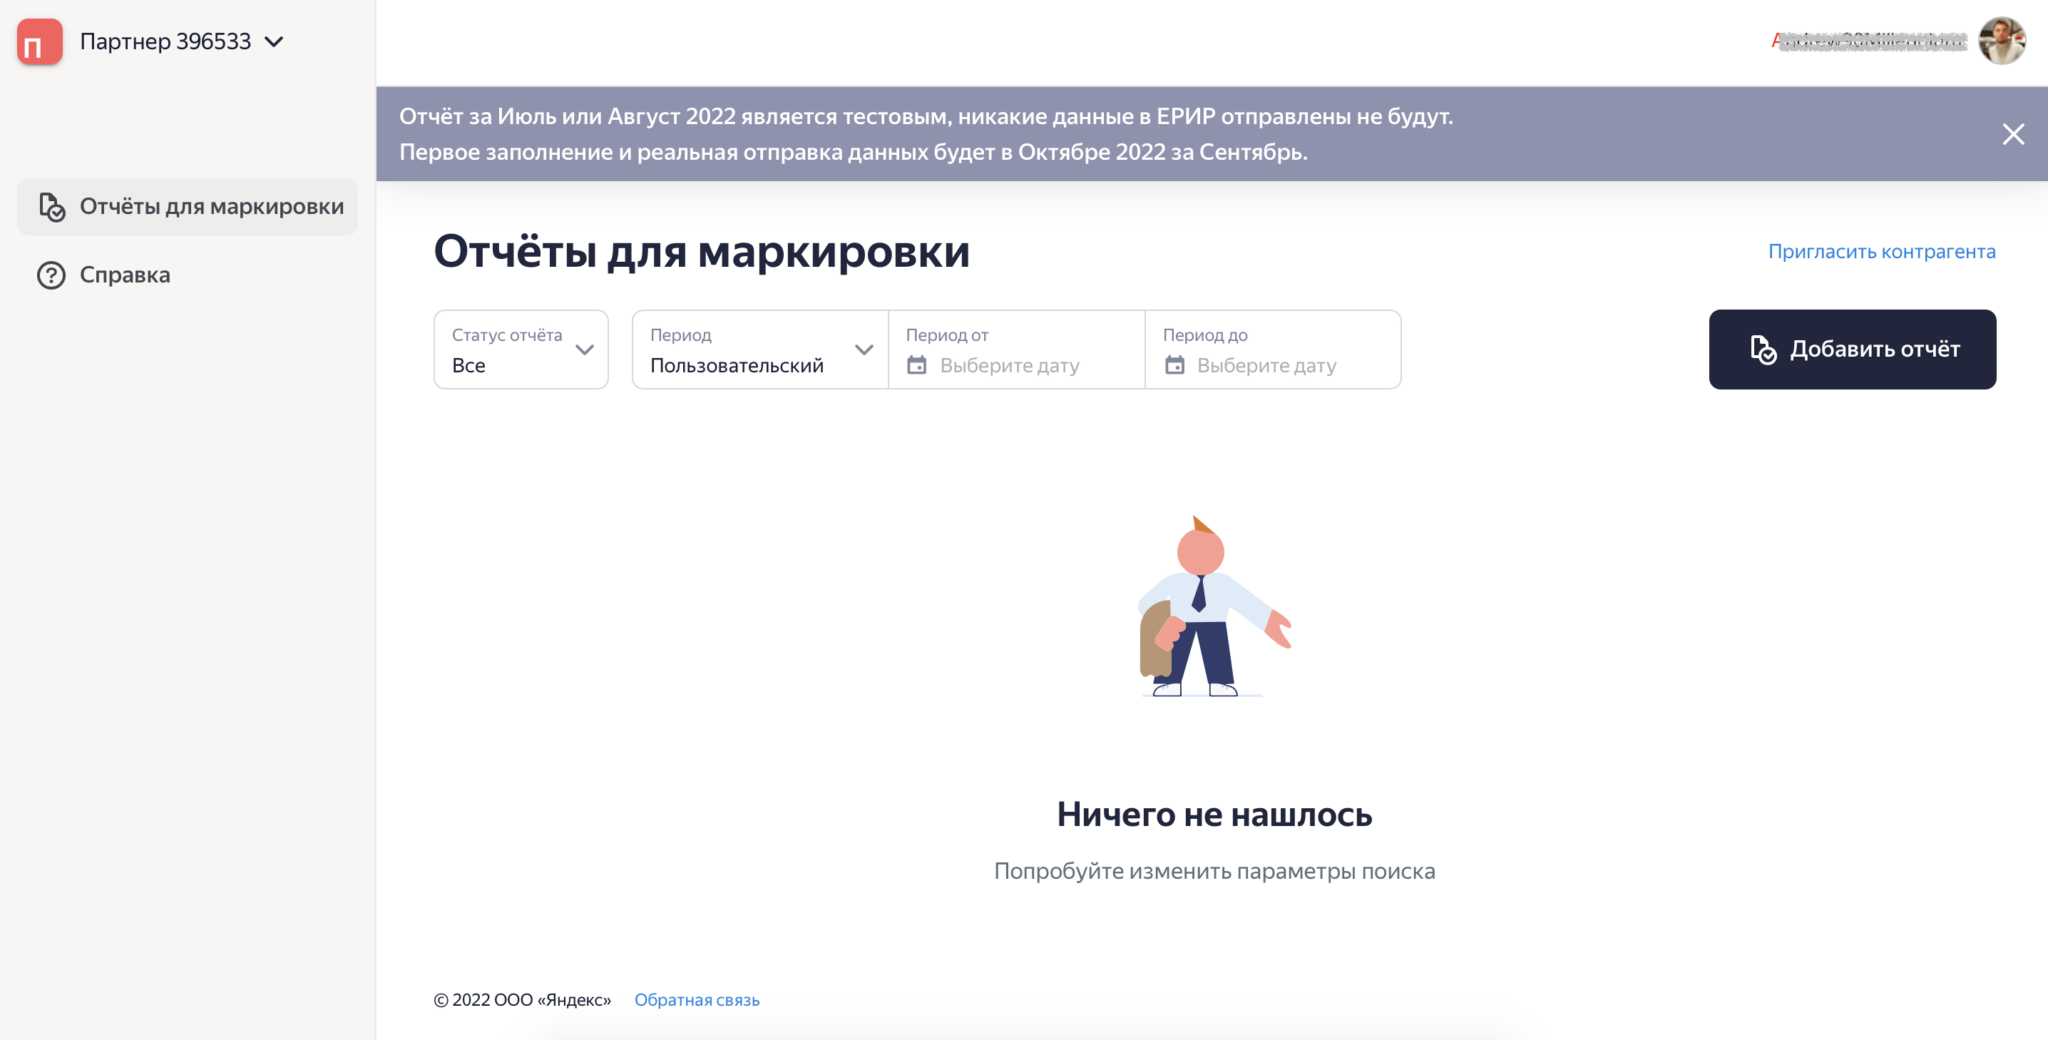Click the document-check icon in the sidebar

(52, 207)
